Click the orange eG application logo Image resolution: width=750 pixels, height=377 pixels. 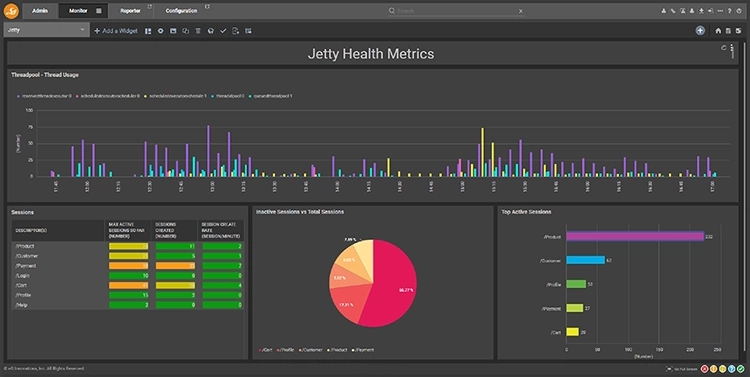[x=11, y=11]
